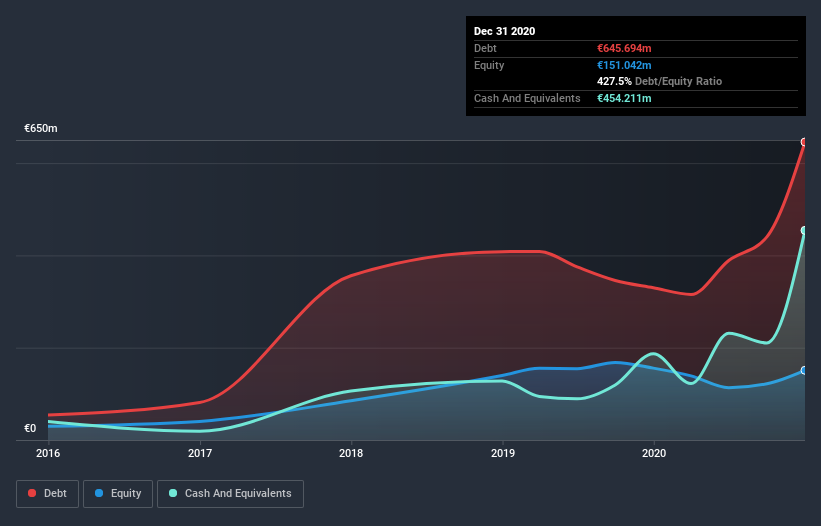
Task: Click the 2018 x-axis label
Action: [351, 453]
